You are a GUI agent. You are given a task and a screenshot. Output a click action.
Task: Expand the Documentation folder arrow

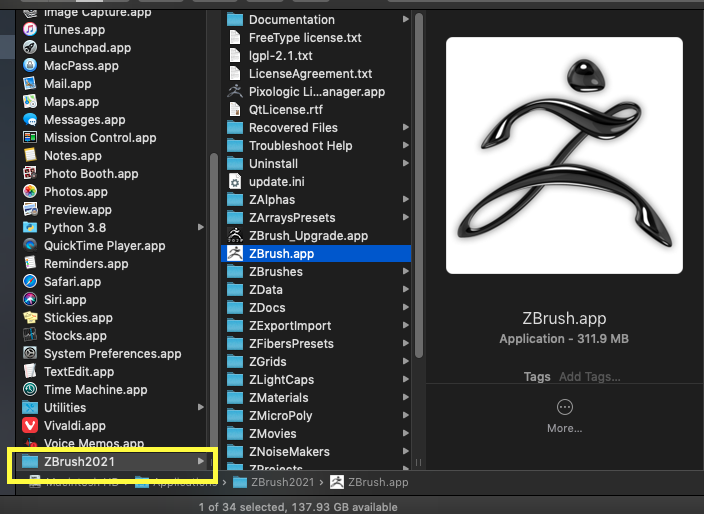[405, 19]
